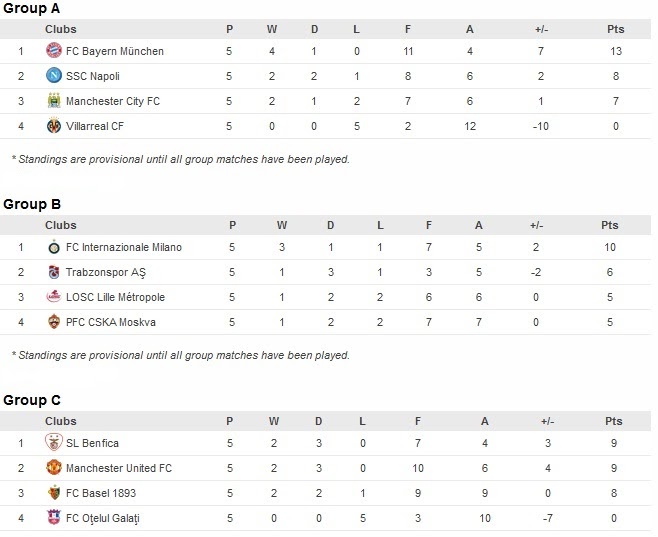The height and width of the screenshot is (537, 658).
Task: Click the Manchester City FC crest icon
Action: tap(54, 101)
